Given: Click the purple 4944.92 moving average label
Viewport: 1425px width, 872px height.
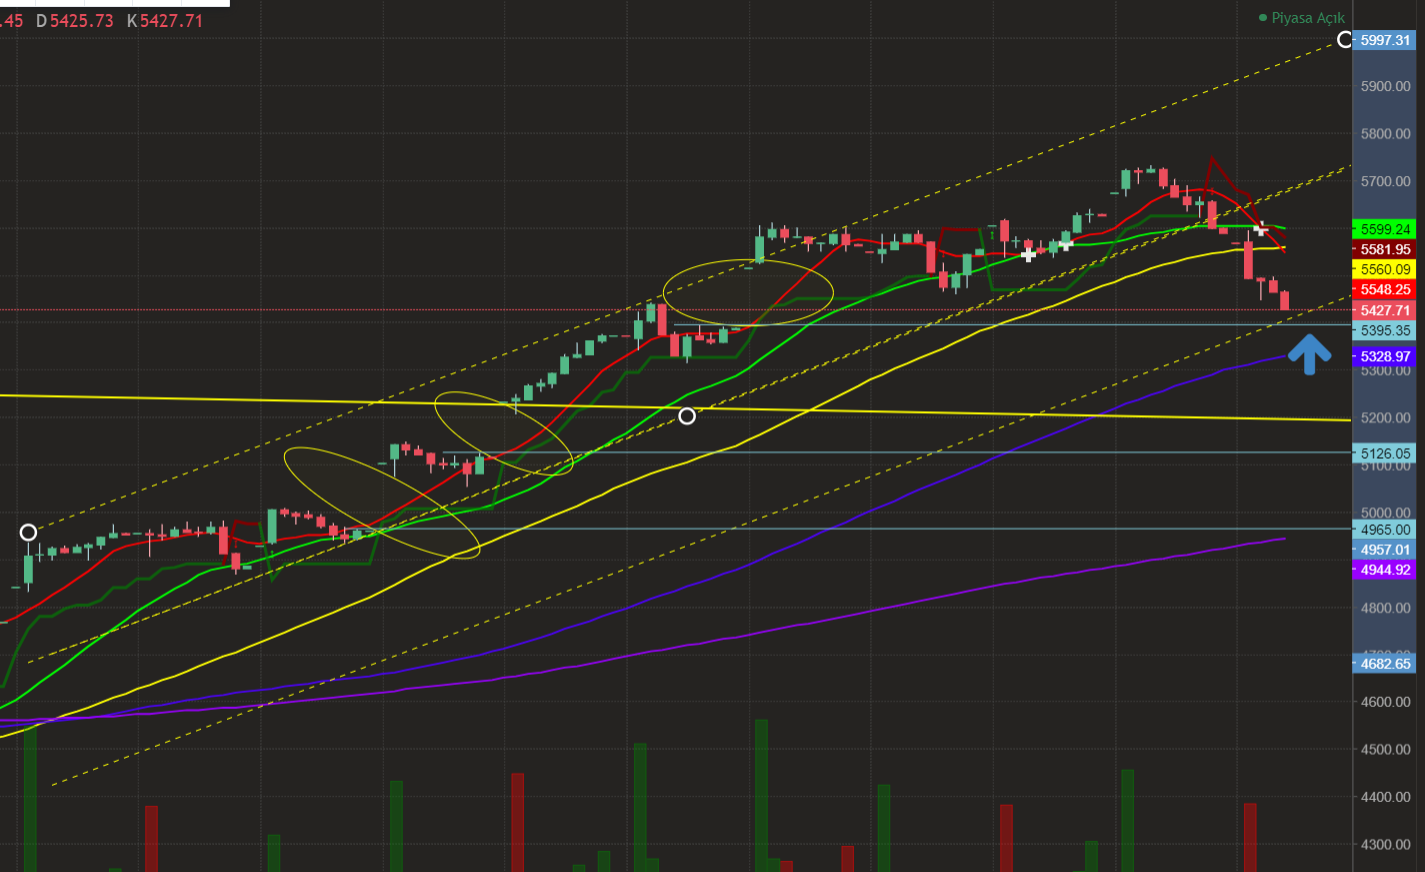Looking at the screenshot, I should [1385, 570].
